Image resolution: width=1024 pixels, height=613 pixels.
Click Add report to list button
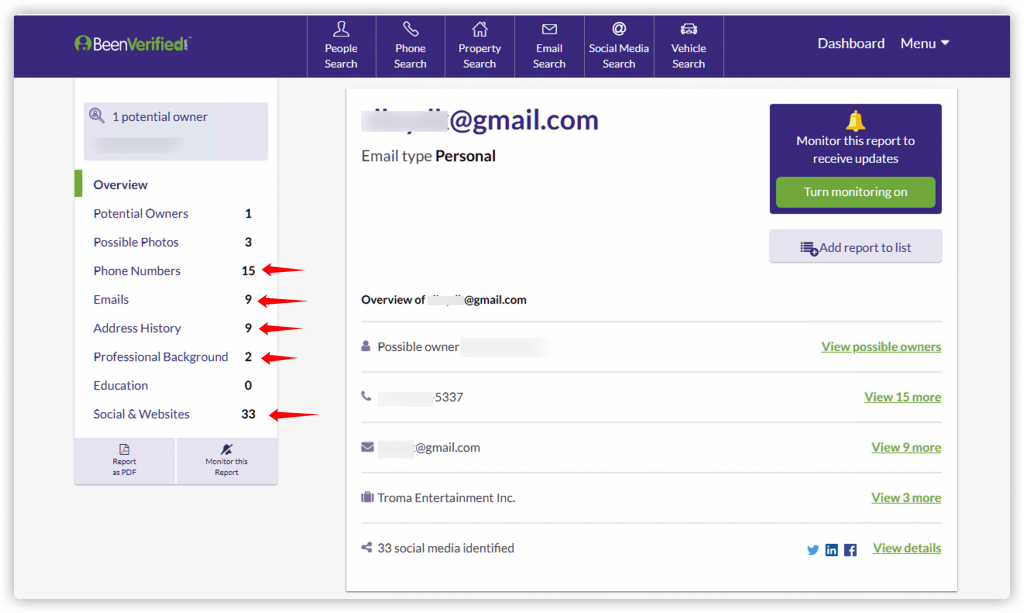[856, 247]
